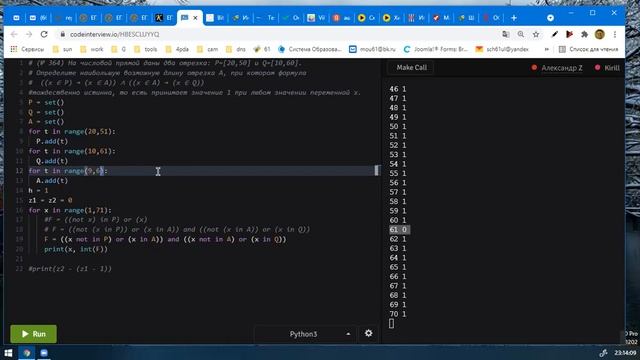The height and width of the screenshot is (360, 640).
Task: Click the line A.add(t)
Action: [x=52, y=180]
